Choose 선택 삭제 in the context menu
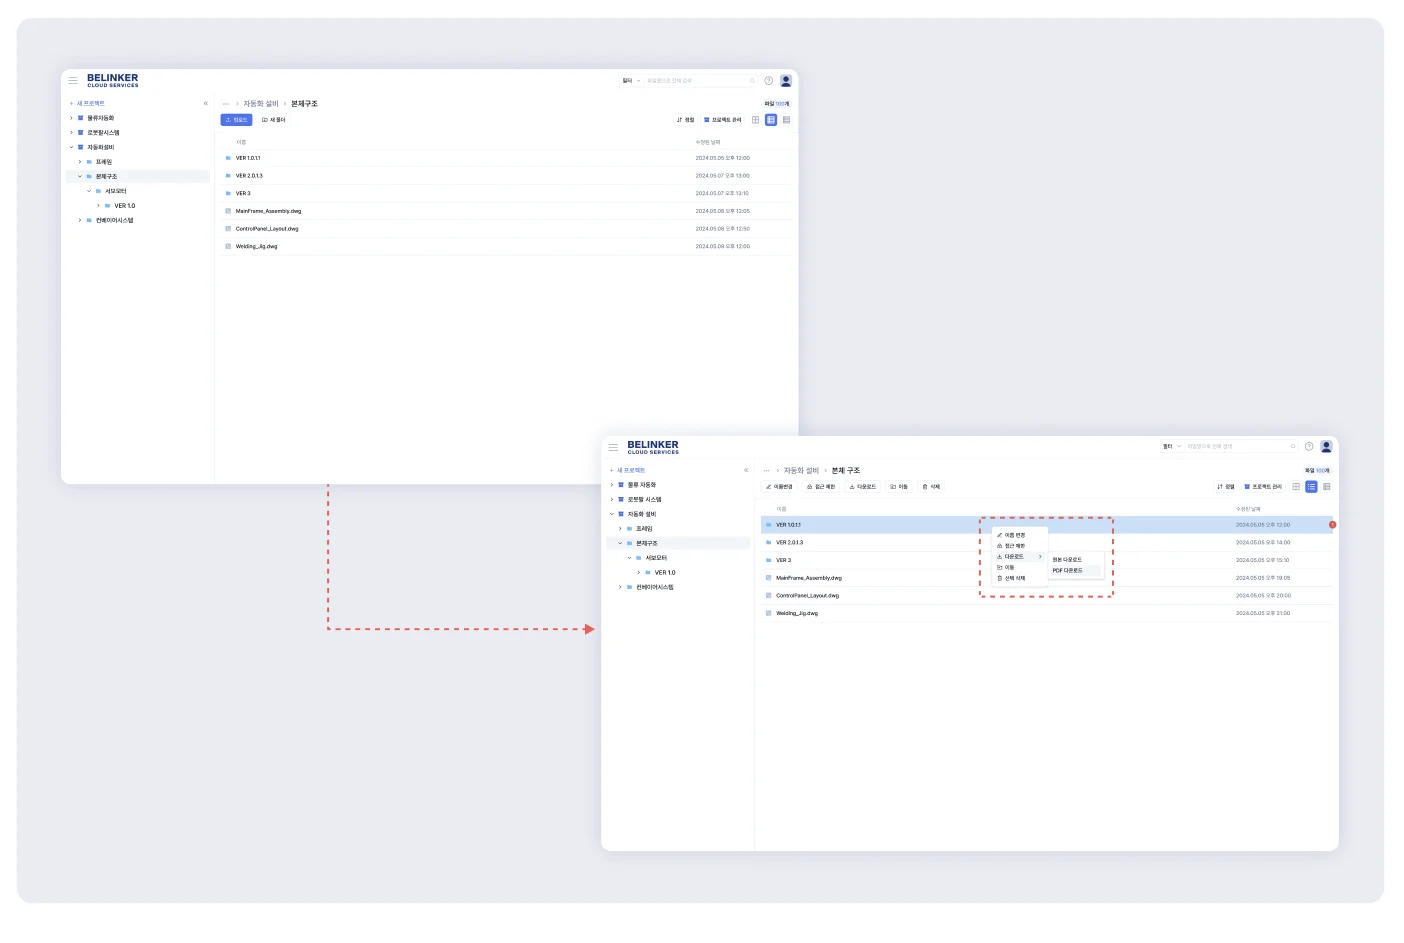Viewport: 1404px width, 943px height. pyautogui.click(x=1020, y=578)
